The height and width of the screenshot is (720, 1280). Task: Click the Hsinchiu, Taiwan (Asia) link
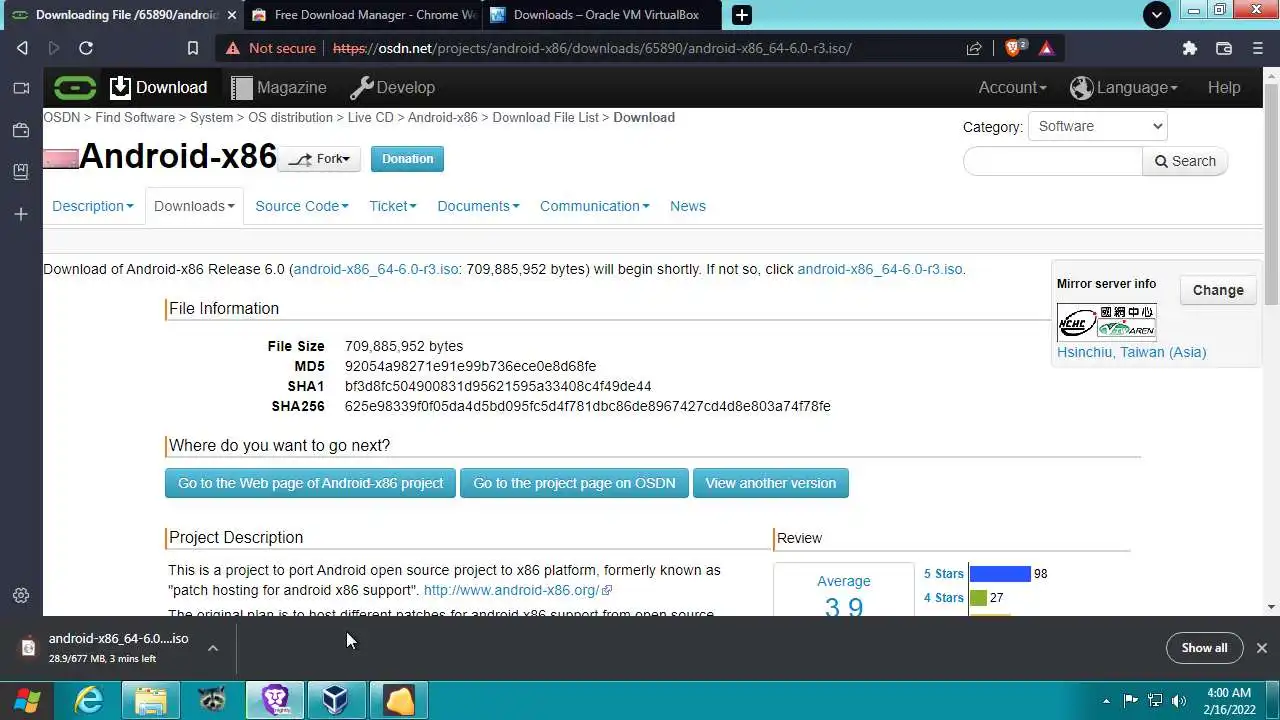(x=1131, y=352)
